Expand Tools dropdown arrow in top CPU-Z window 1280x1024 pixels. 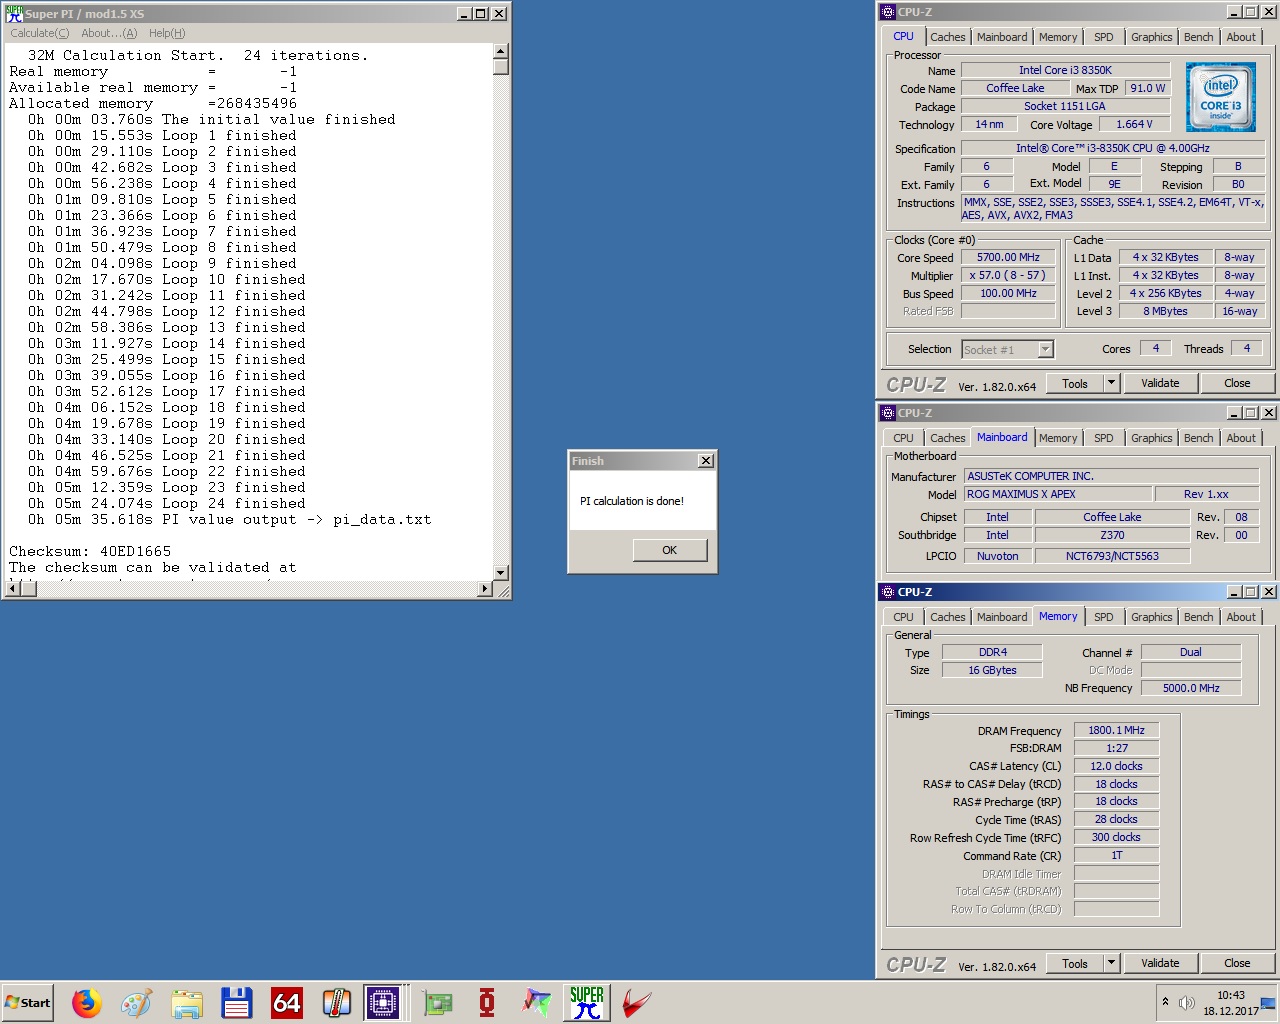pos(1111,383)
